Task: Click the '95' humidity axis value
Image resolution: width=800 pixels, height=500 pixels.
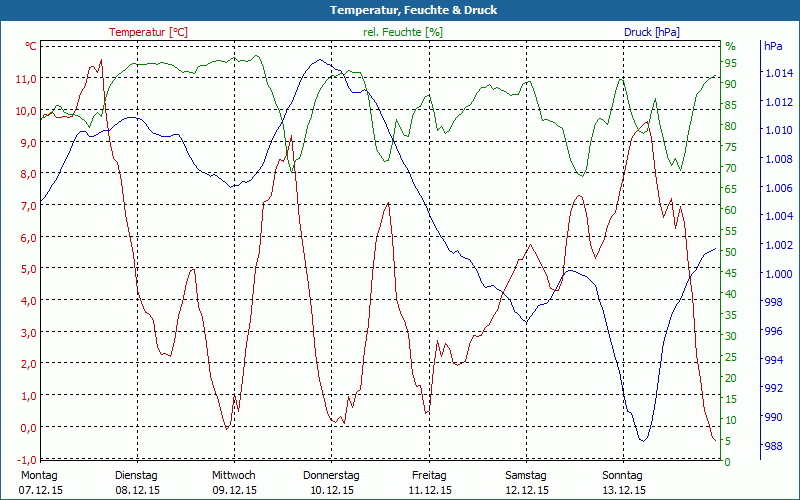Action: pos(731,63)
